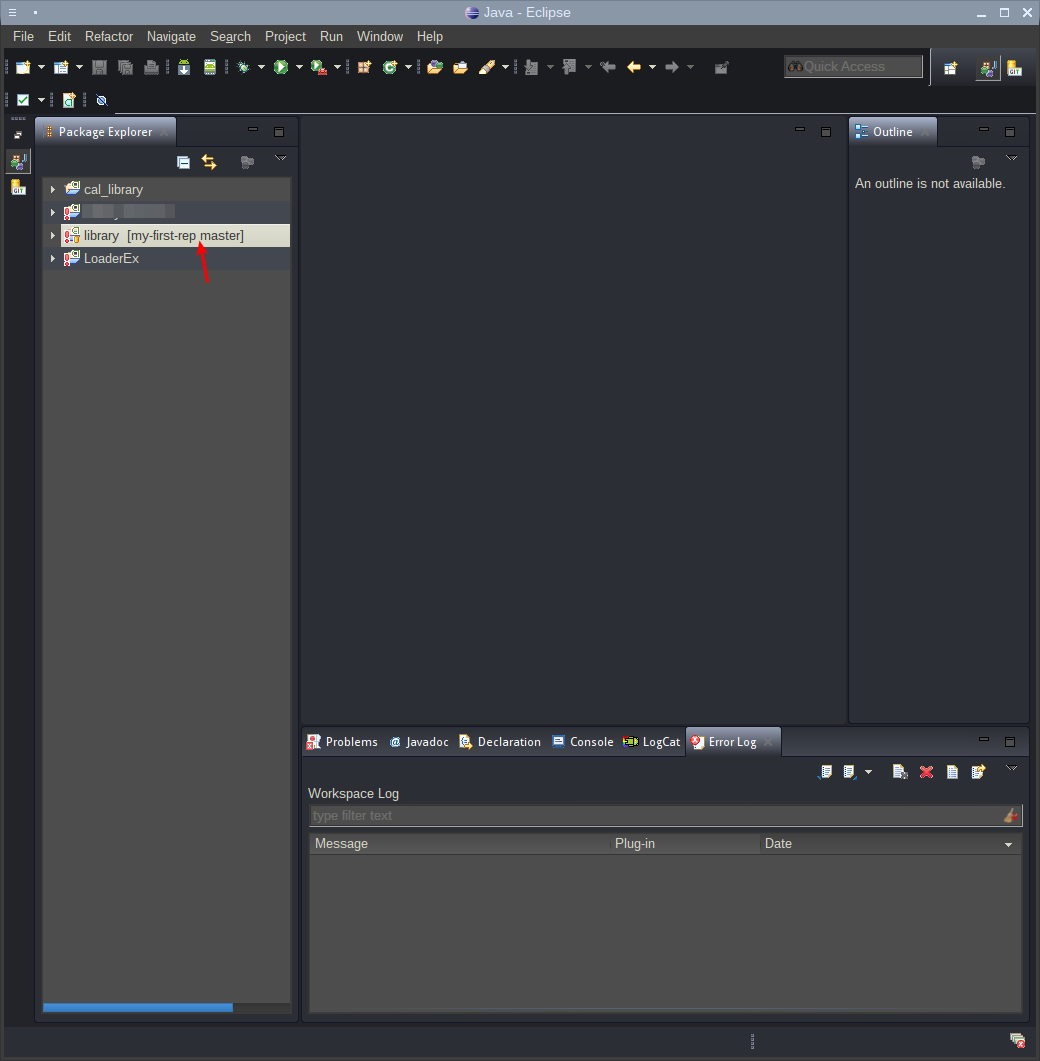The height and width of the screenshot is (1061, 1040).
Task: Toggle Link with Editor in Package Explorer
Action: pyautogui.click(x=209, y=161)
